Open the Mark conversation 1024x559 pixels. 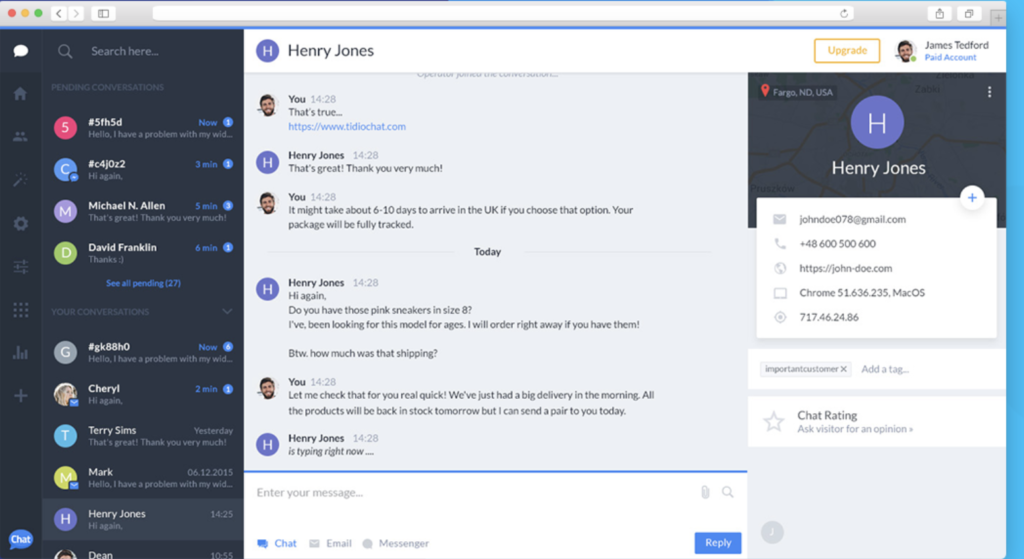[143, 477]
